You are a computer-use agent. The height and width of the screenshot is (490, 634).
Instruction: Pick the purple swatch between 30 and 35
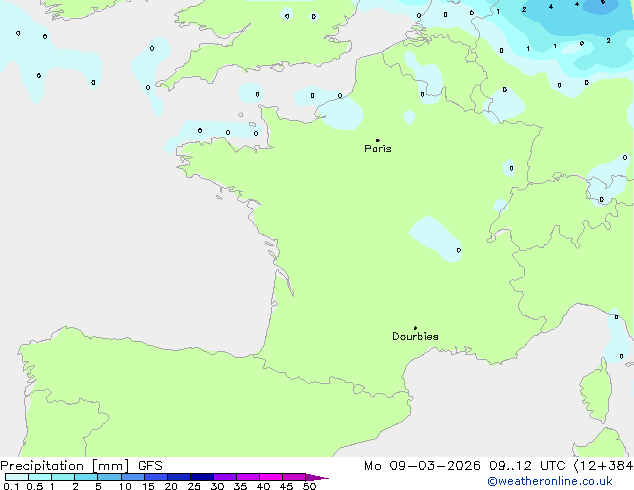tap(224, 478)
